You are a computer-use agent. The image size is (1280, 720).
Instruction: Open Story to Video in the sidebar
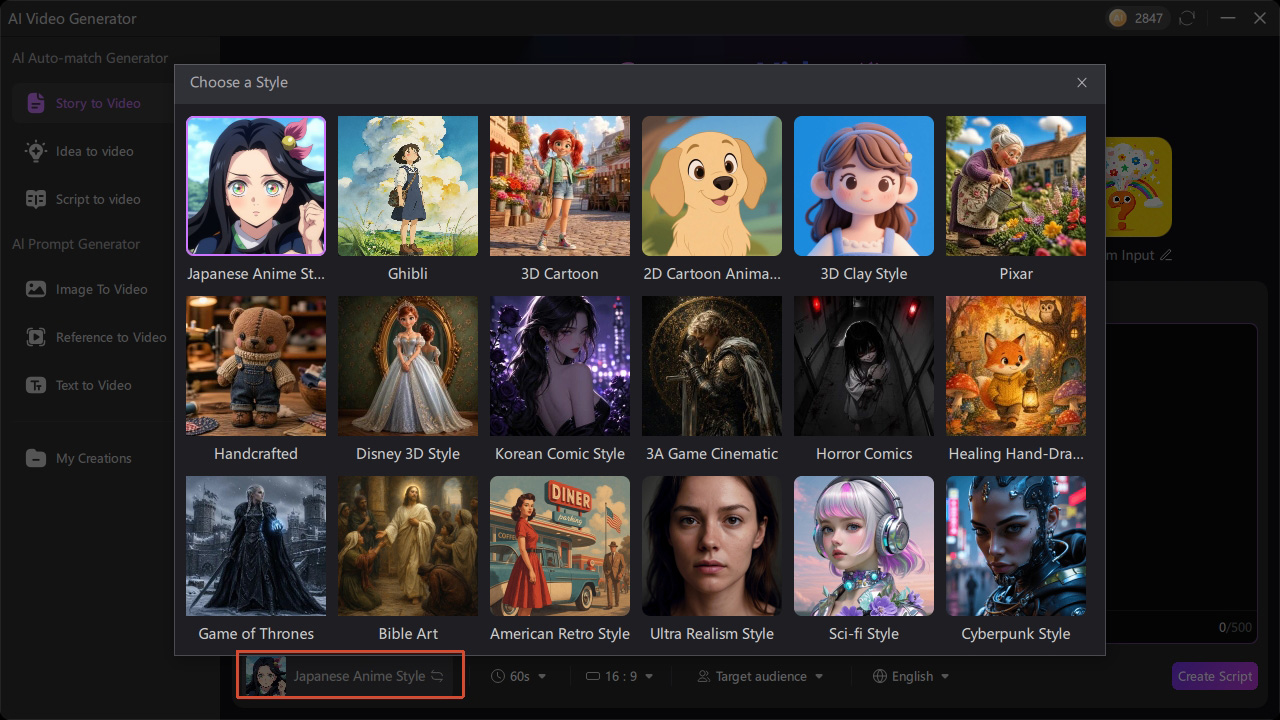pos(97,103)
